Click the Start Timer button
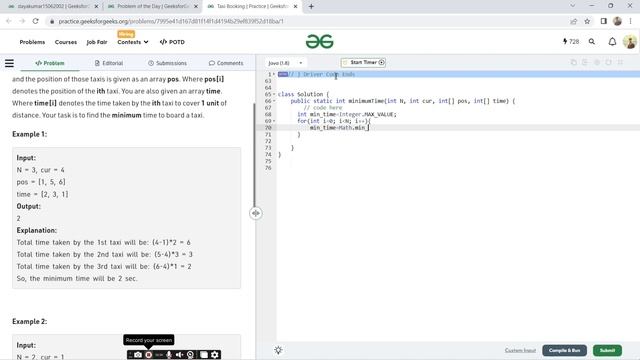 click(363, 62)
